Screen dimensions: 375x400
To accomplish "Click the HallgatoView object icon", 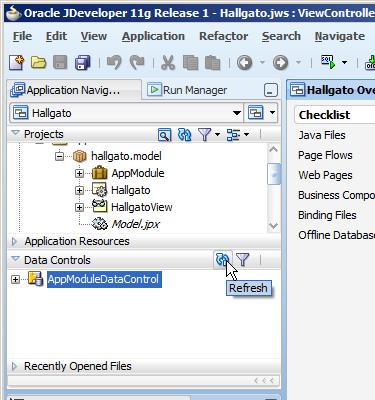I will (x=99, y=207).
